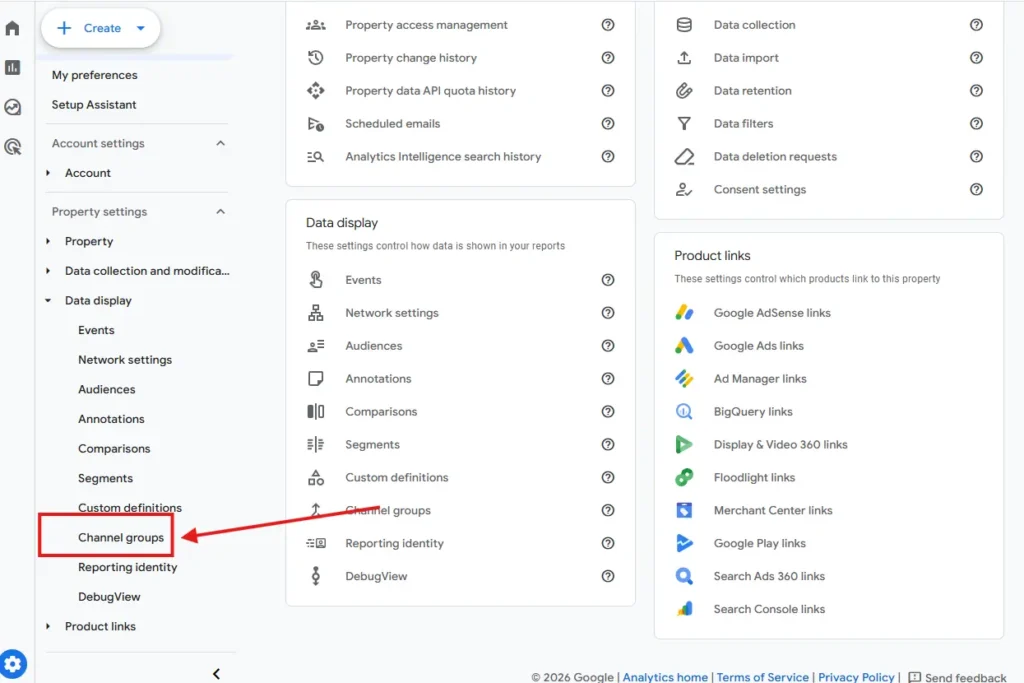The width and height of the screenshot is (1024, 683).
Task: Select Channel groups in the sidebar
Action: (121, 538)
